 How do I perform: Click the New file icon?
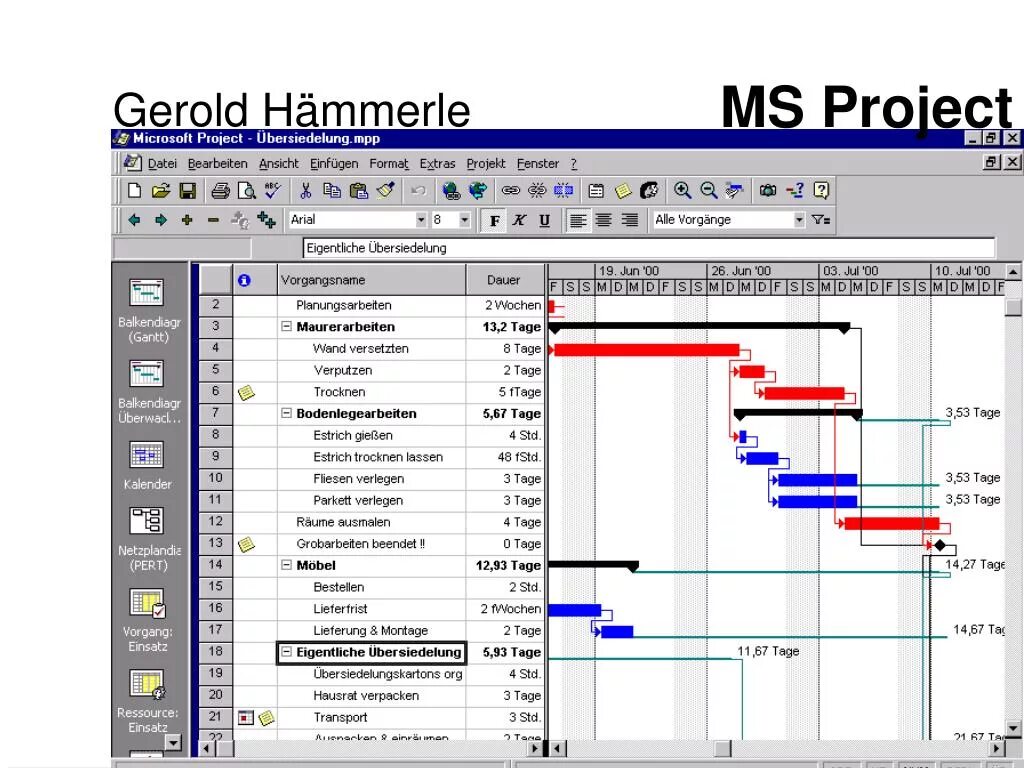point(135,190)
